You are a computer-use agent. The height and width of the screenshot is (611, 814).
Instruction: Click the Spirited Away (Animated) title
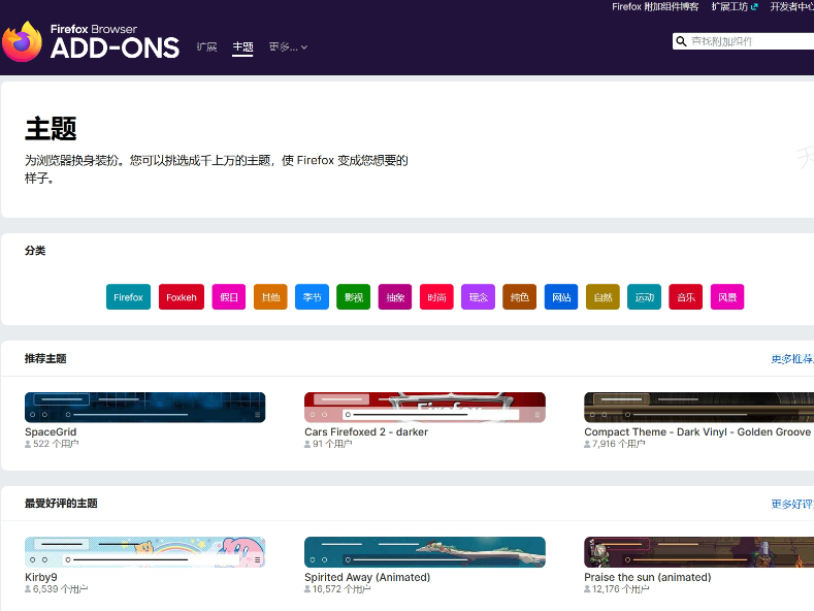coord(367,577)
